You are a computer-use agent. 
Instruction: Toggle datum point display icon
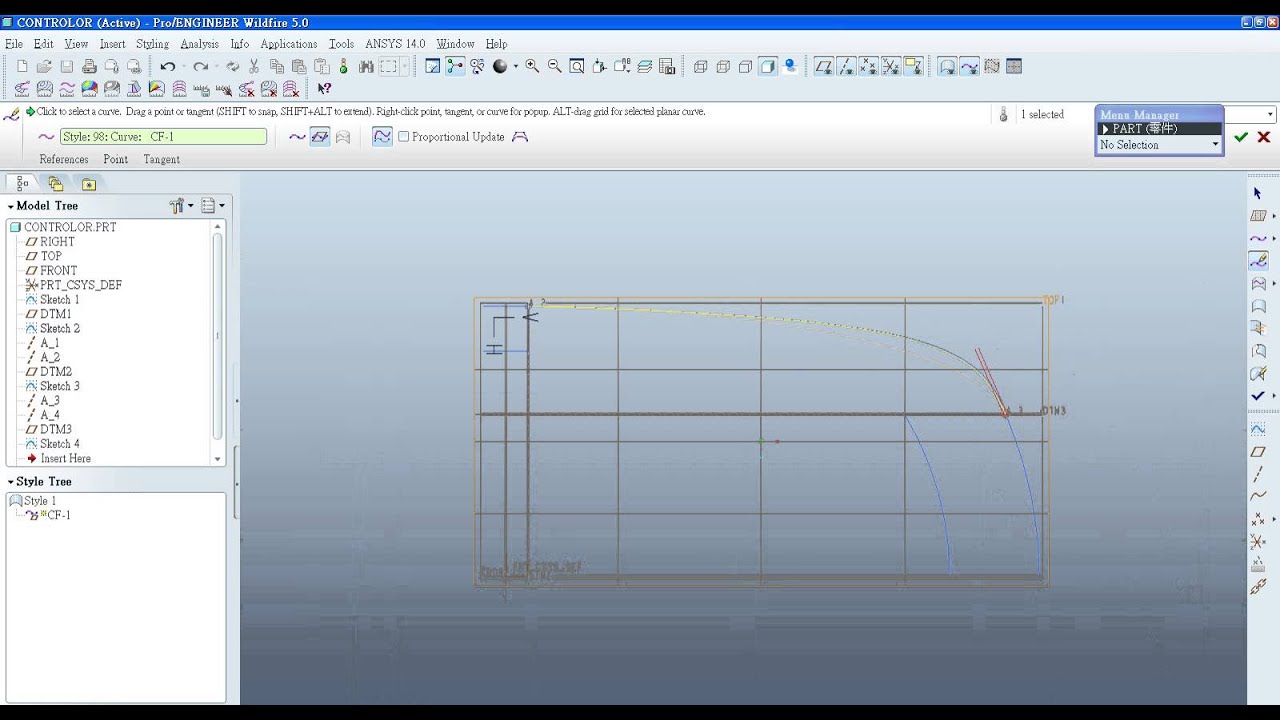point(868,66)
